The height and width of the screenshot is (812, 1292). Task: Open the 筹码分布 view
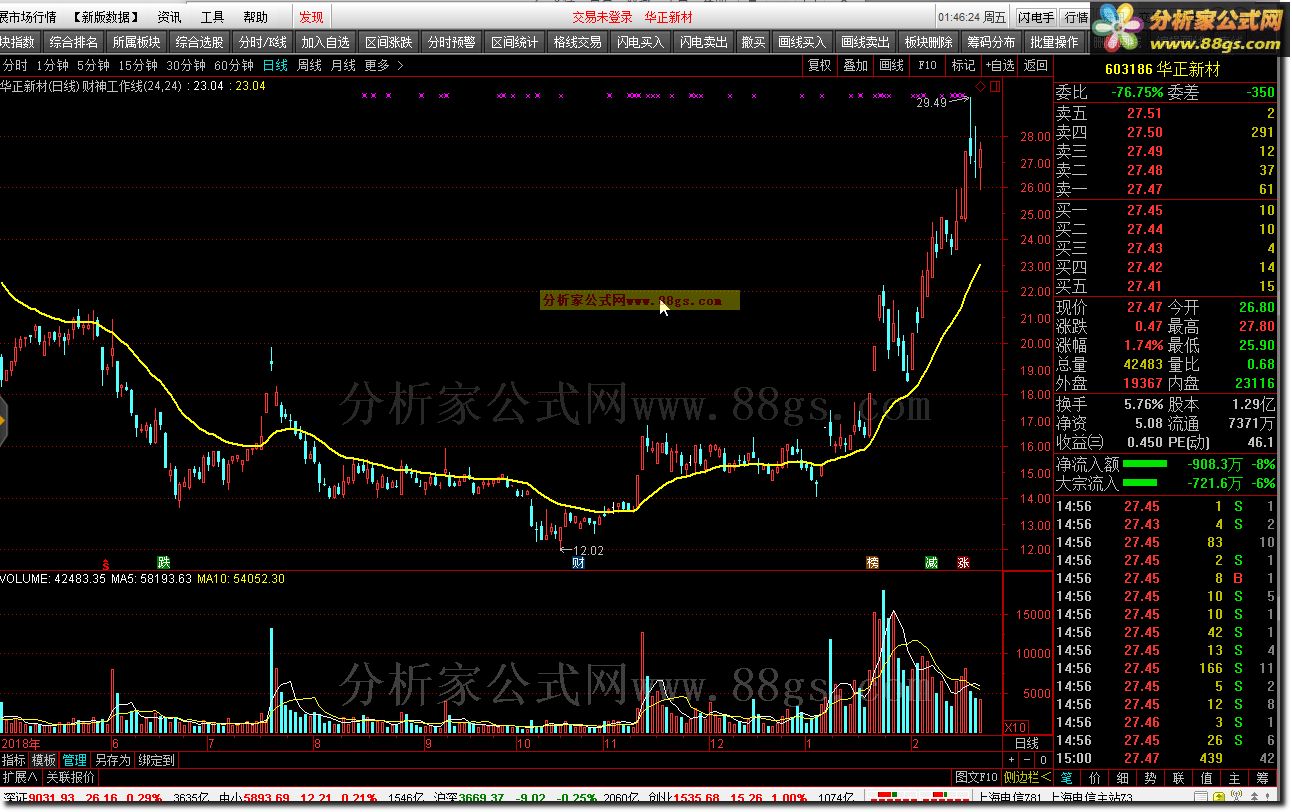point(992,42)
